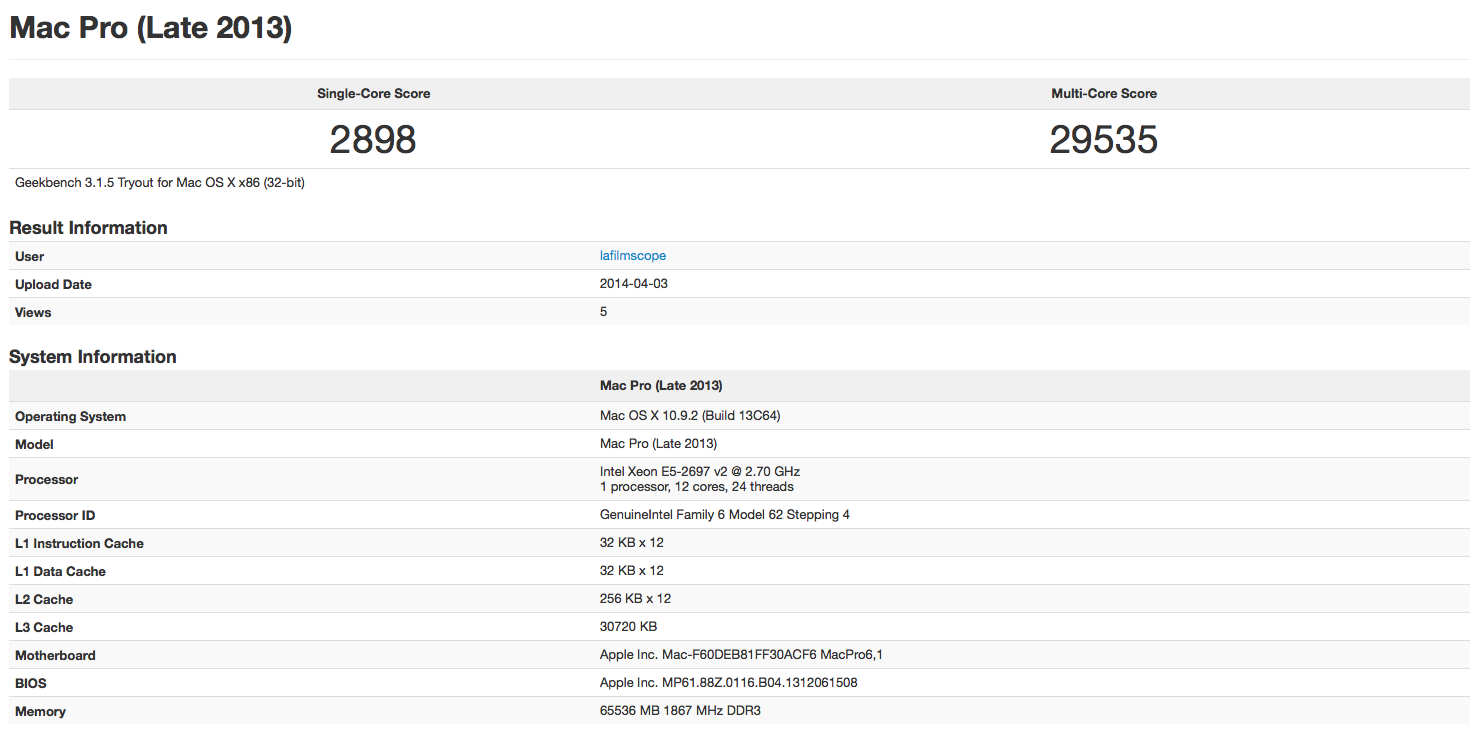This screenshot has width=1481, height=748.
Task: Click the Processor row label
Action: coord(46,480)
